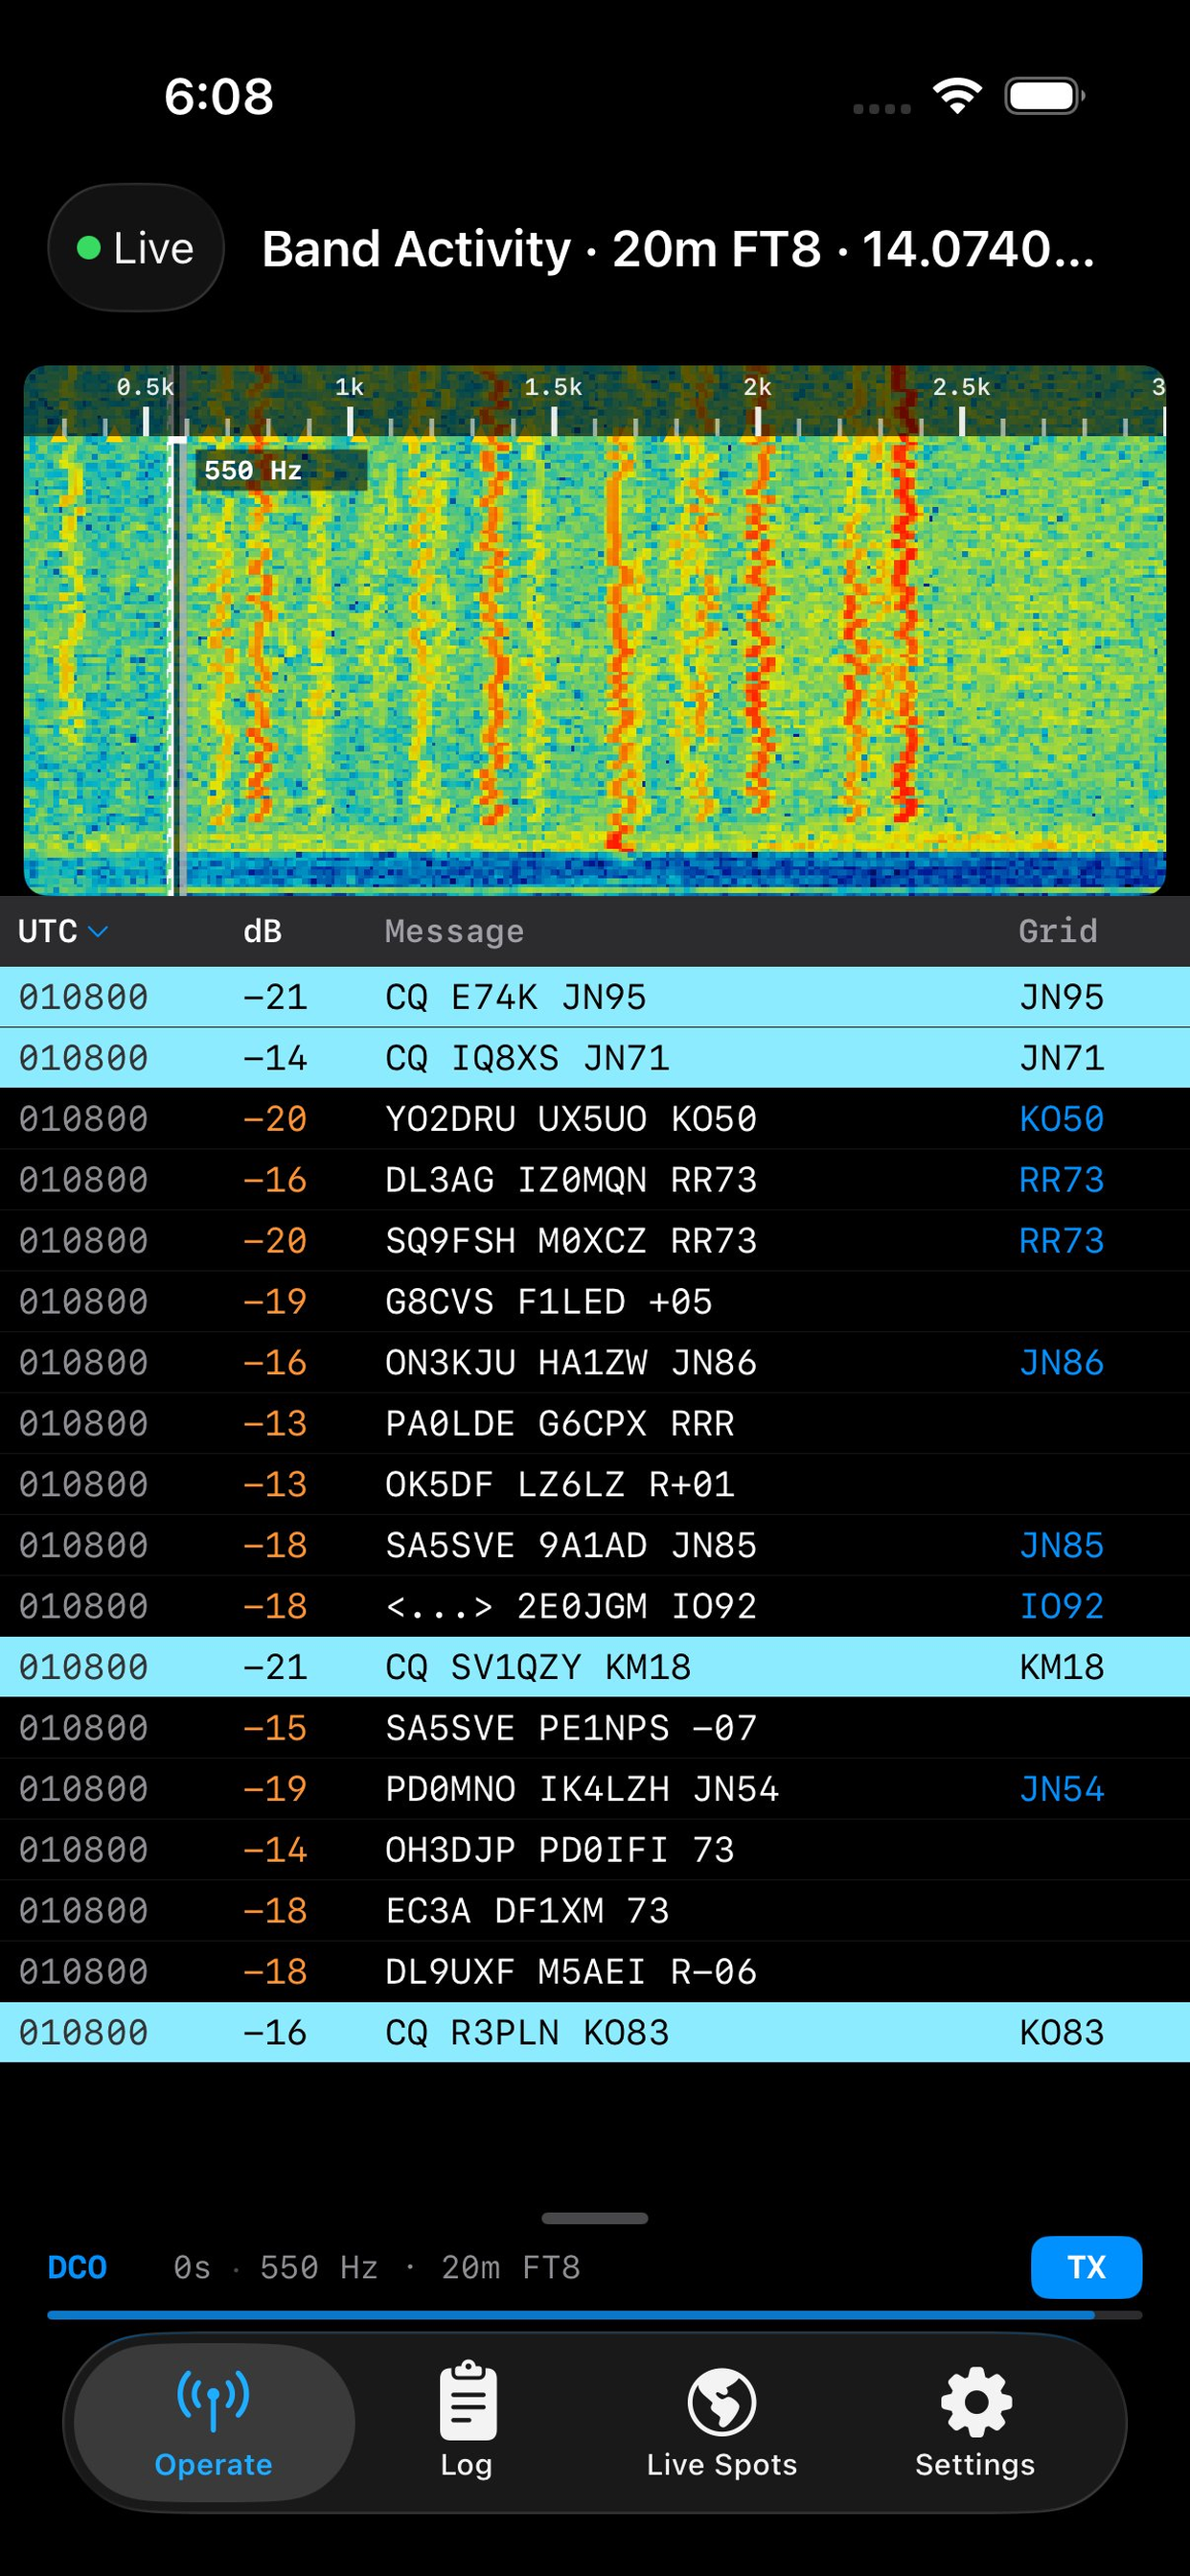The width and height of the screenshot is (1190, 2576).
Task: Tap the Band Activity 20m FT8 title
Action: coord(678,248)
